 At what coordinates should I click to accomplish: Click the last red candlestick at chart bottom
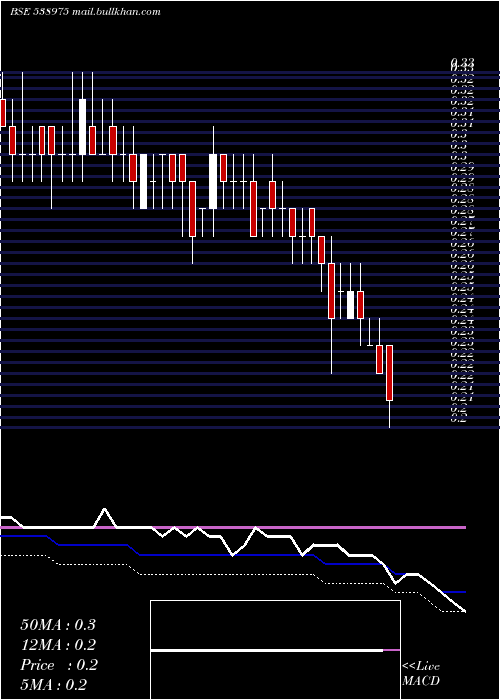pos(389,373)
